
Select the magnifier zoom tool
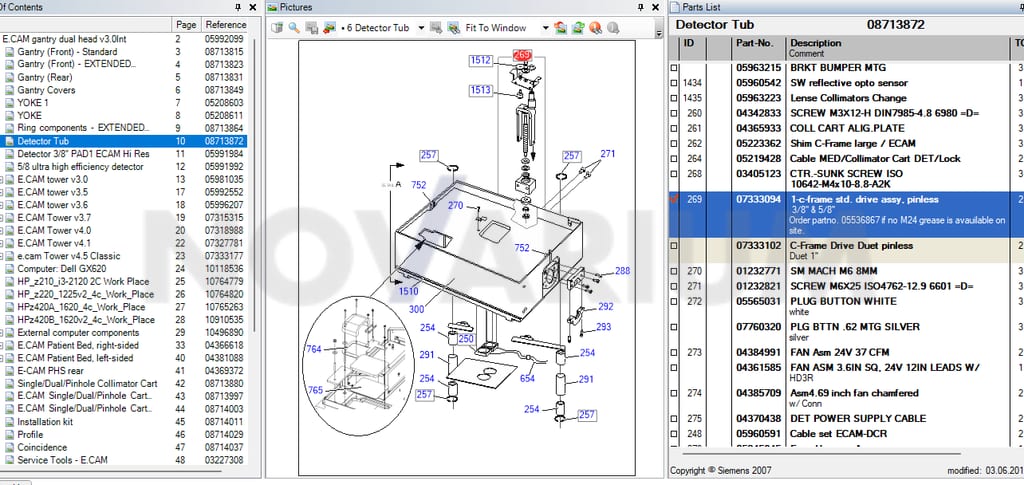point(294,28)
